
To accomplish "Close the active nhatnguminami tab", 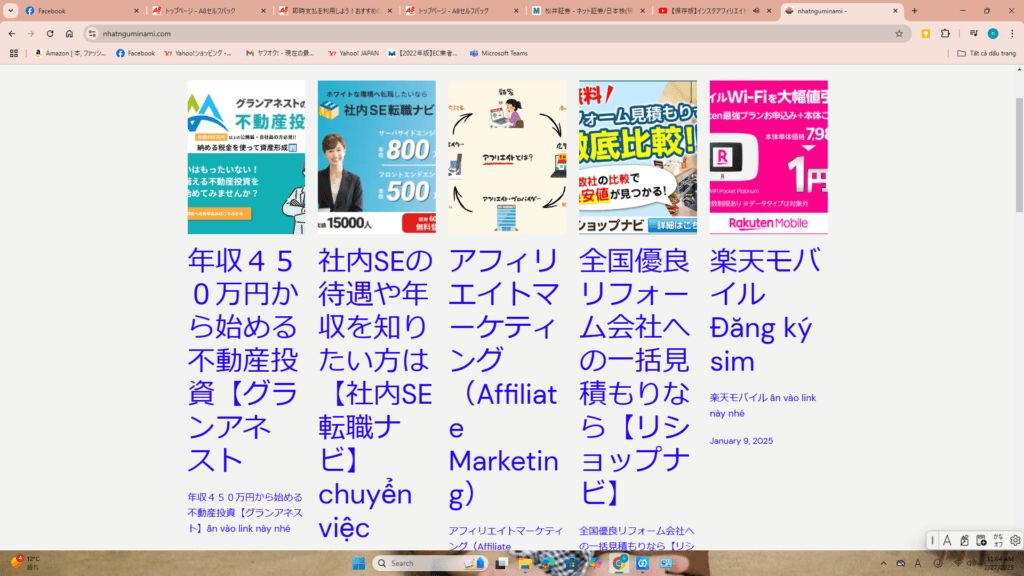I will pos(895,10).
